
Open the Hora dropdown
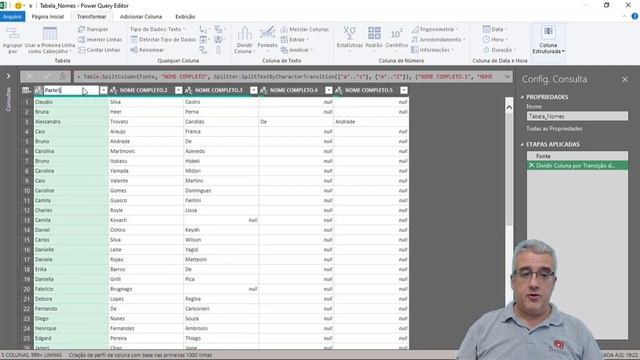[x=495, y=40]
